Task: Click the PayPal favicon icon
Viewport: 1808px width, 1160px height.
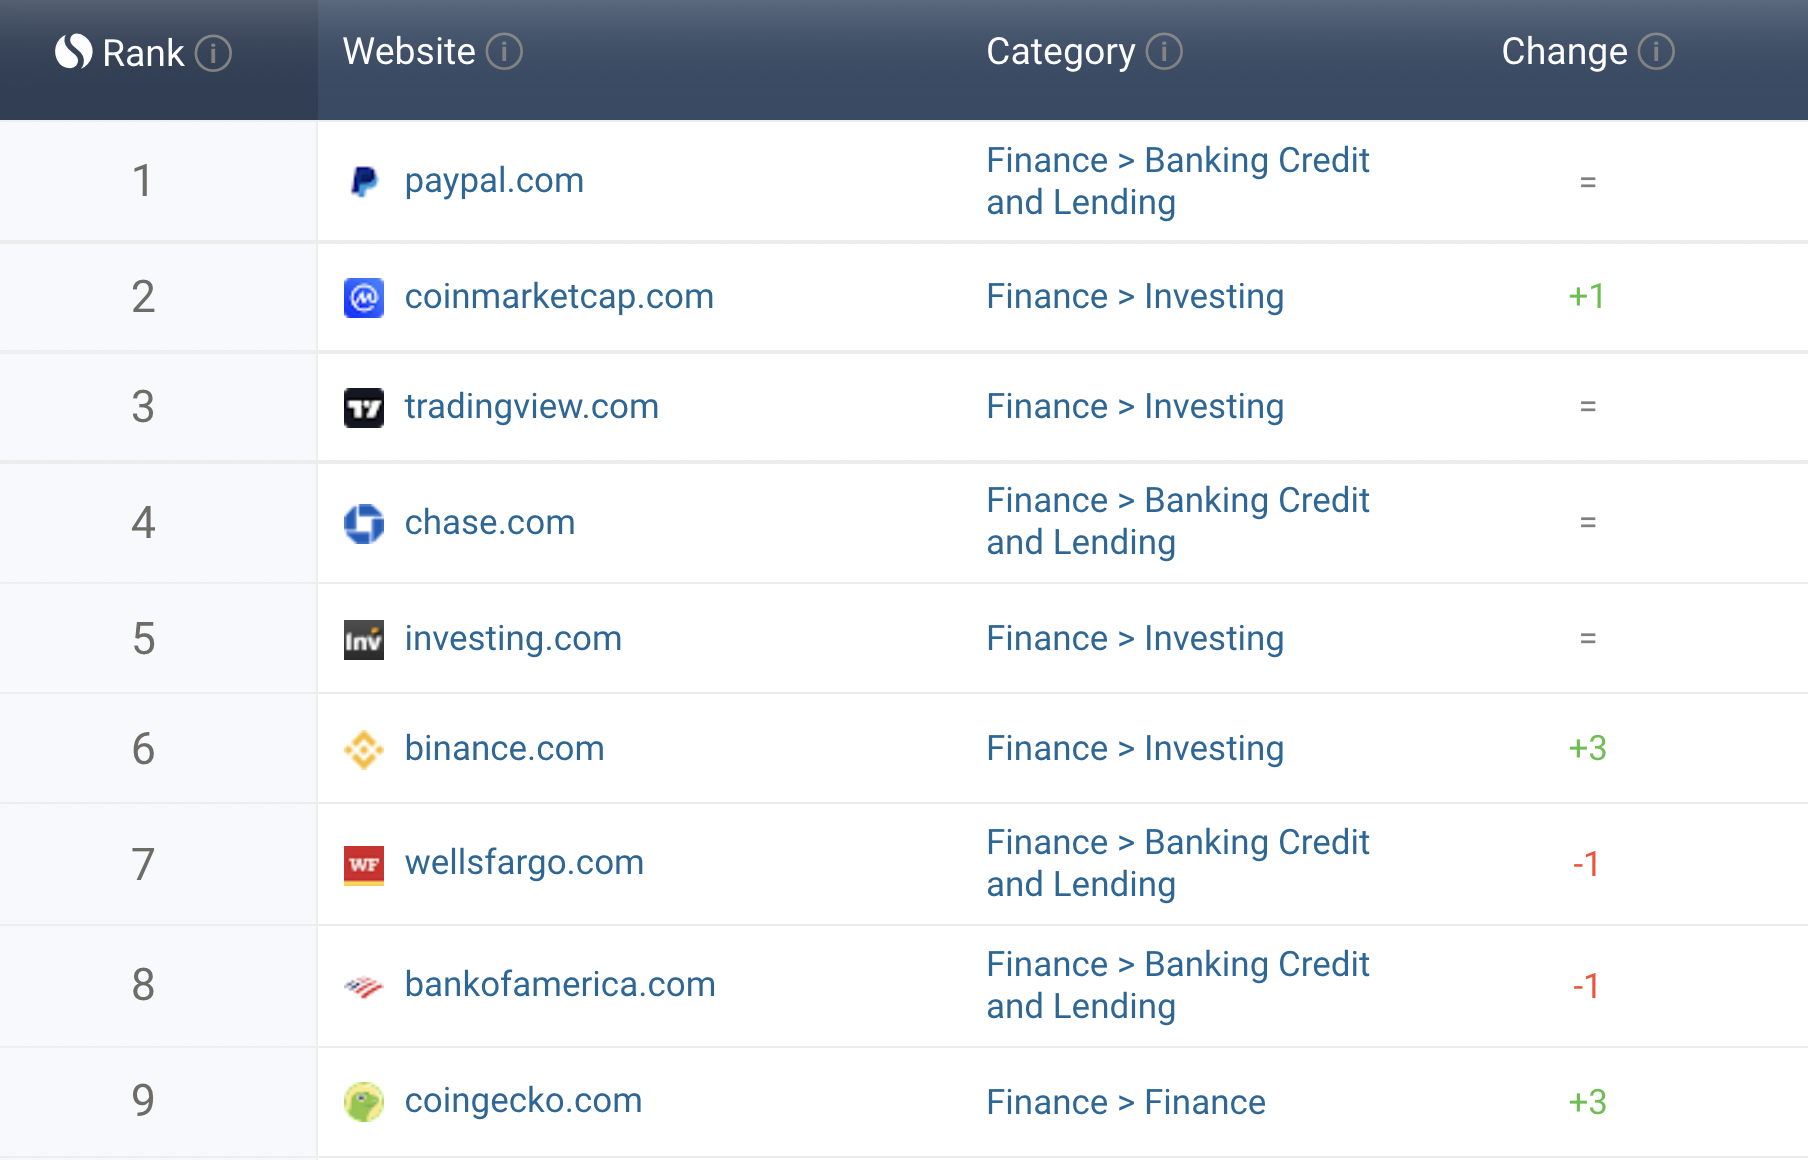Action: (x=364, y=181)
